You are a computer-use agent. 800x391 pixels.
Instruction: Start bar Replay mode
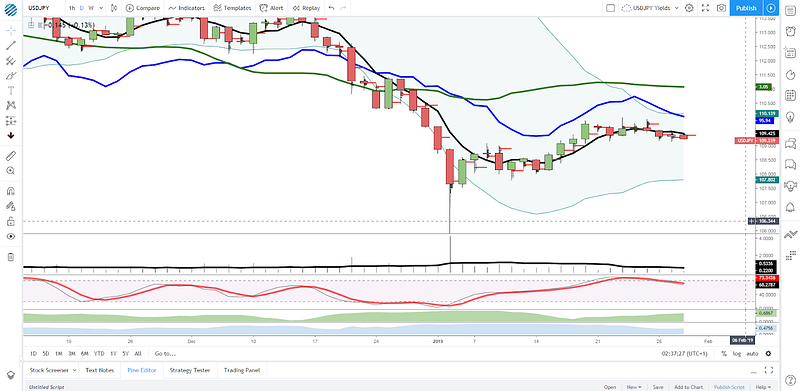[307, 8]
